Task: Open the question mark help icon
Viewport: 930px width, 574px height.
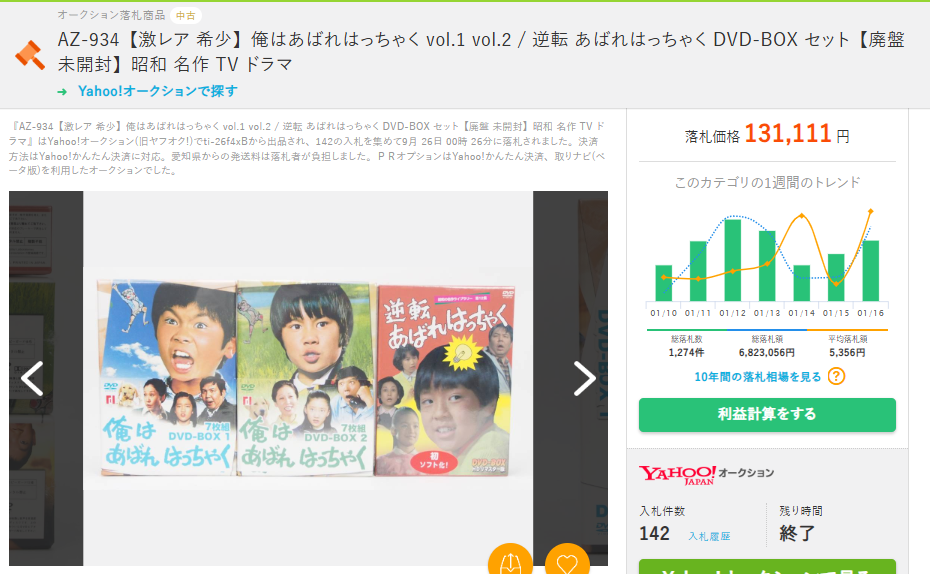Action: [836, 377]
